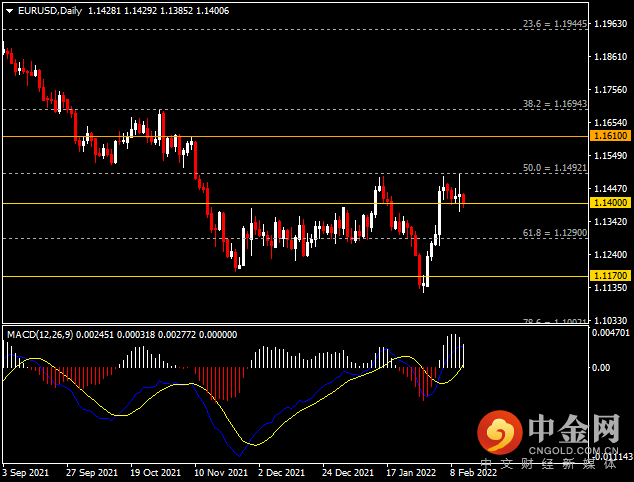This screenshot has width=634, height=482.
Task: Click the 1.11350 price scale value
Action: click(x=611, y=288)
